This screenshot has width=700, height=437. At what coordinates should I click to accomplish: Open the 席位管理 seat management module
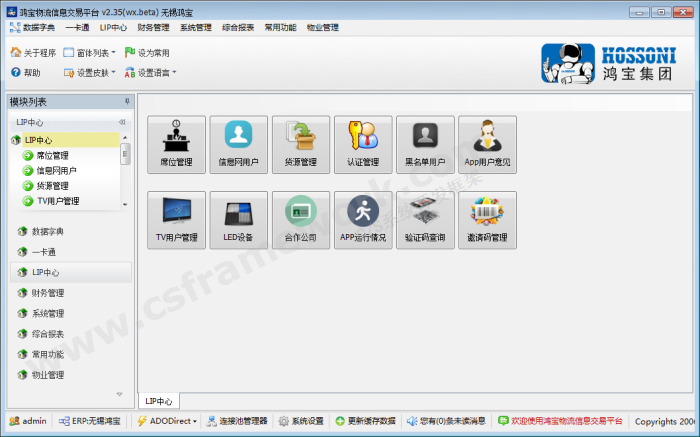coord(176,145)
